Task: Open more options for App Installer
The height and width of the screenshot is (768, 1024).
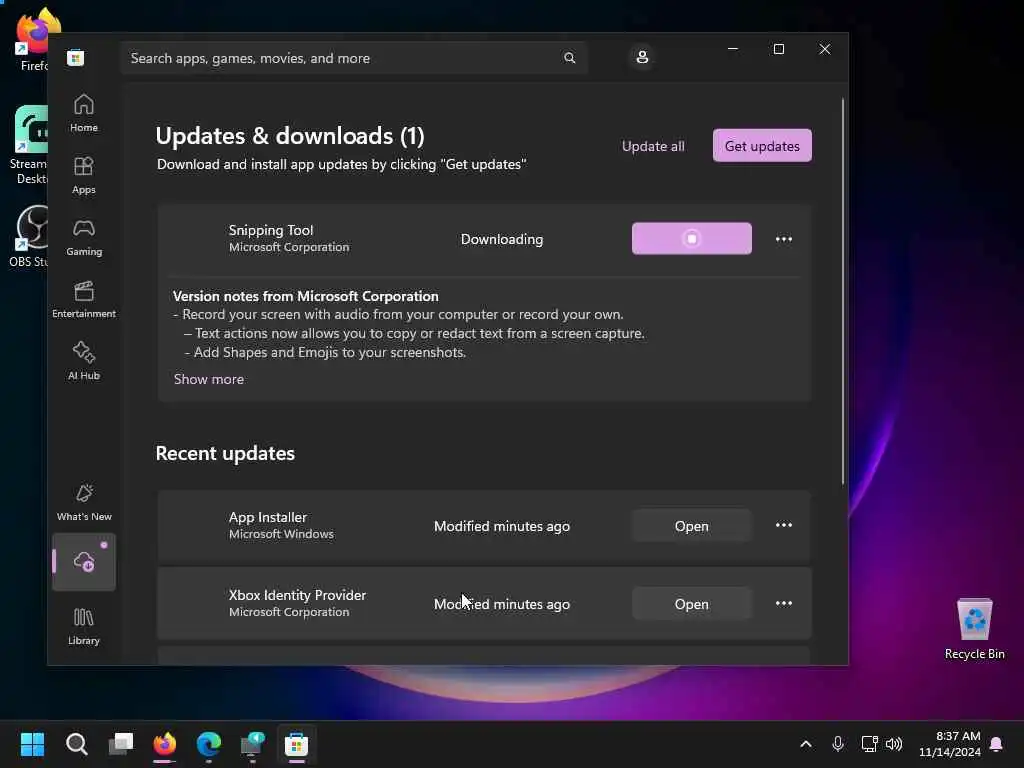Action: pyautogui.click(x=784, y=525)
